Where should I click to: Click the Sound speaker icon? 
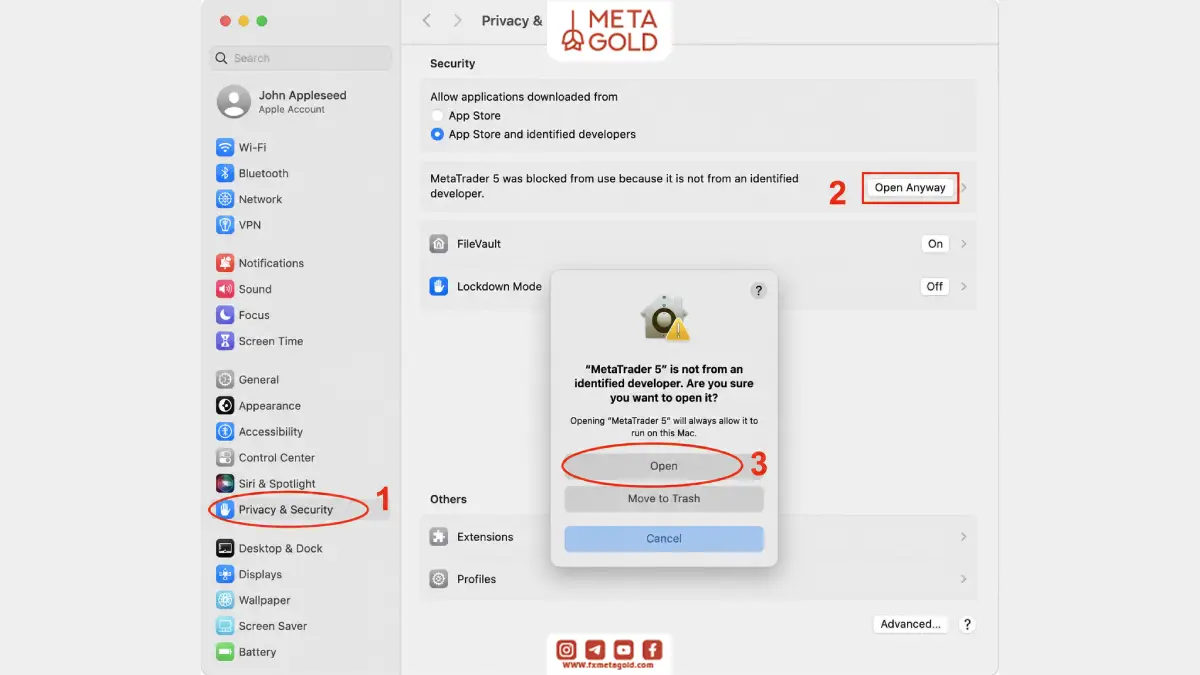tap(225, 289)
